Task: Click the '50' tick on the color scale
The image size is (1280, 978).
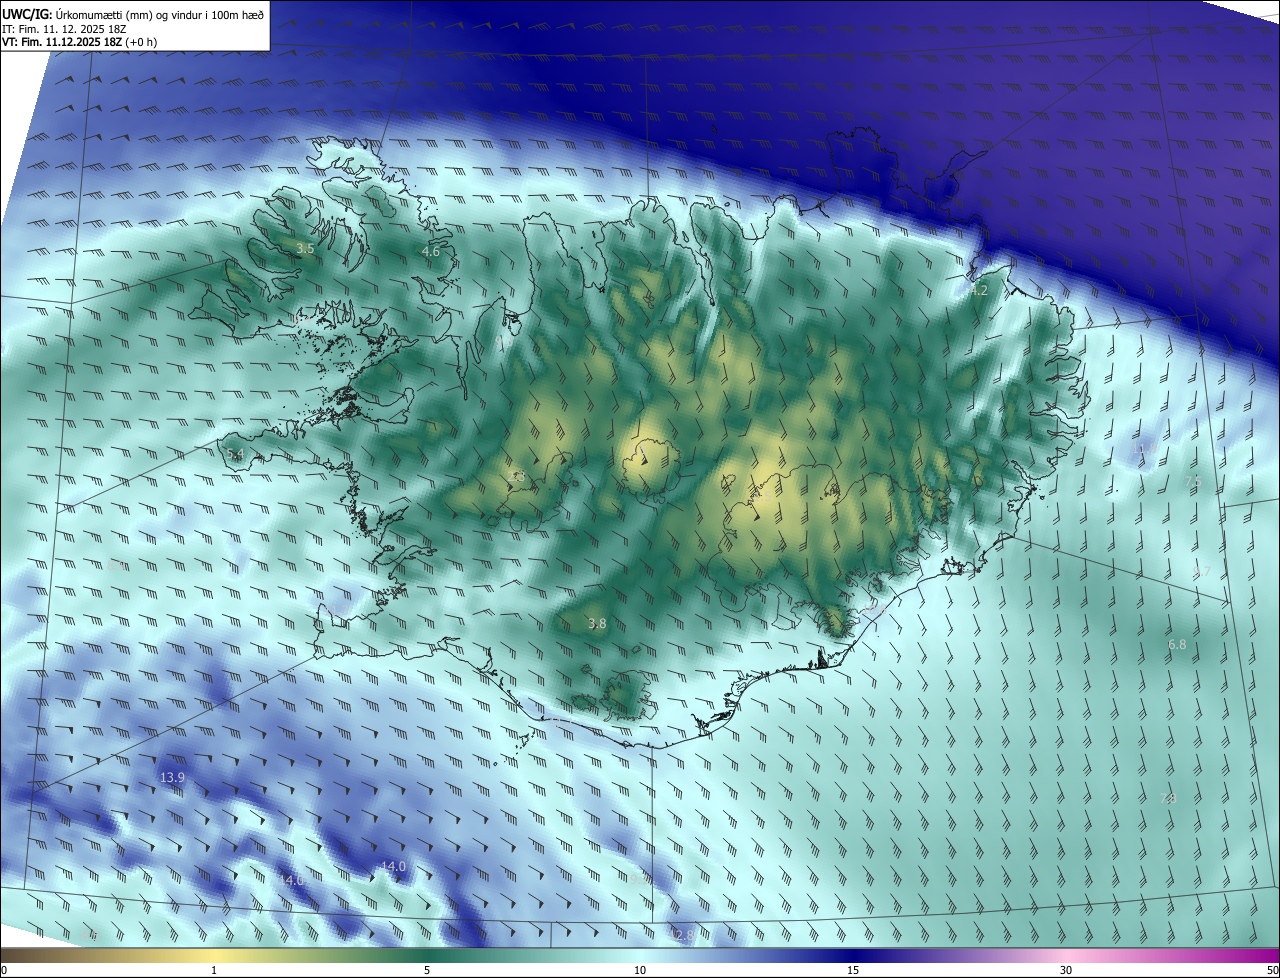Action: click(x=1272, y=970)
